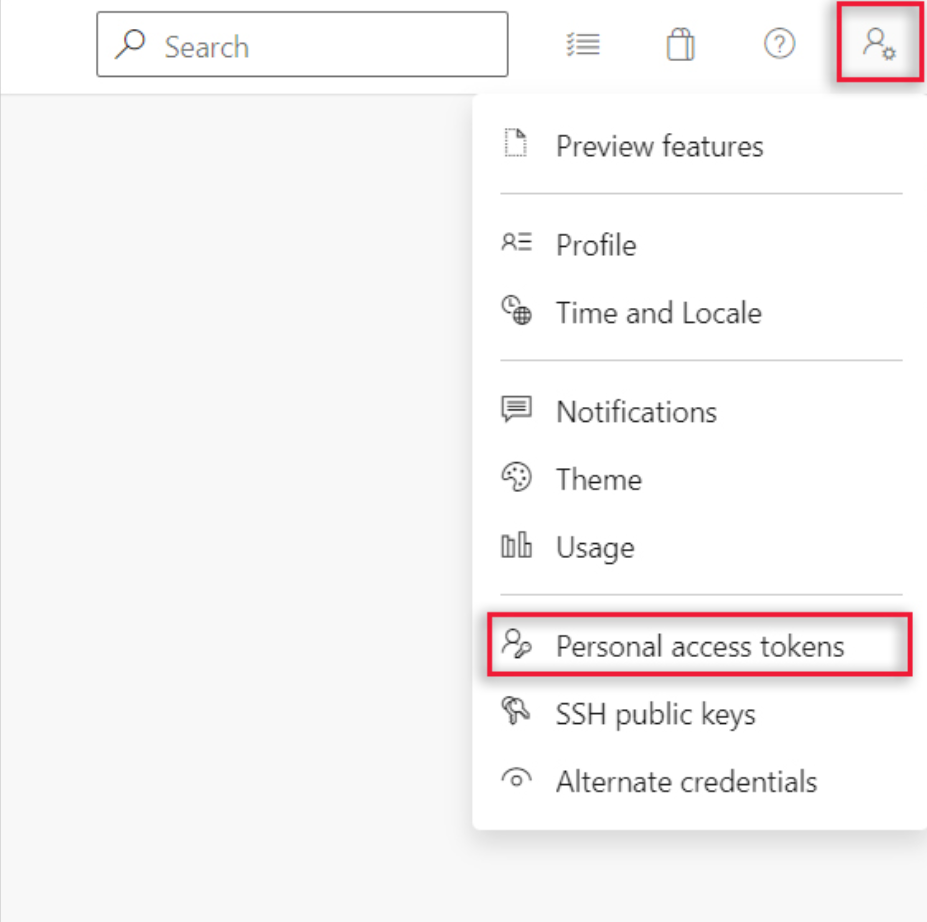Click the Usage bar chart icon

[516, 547]
